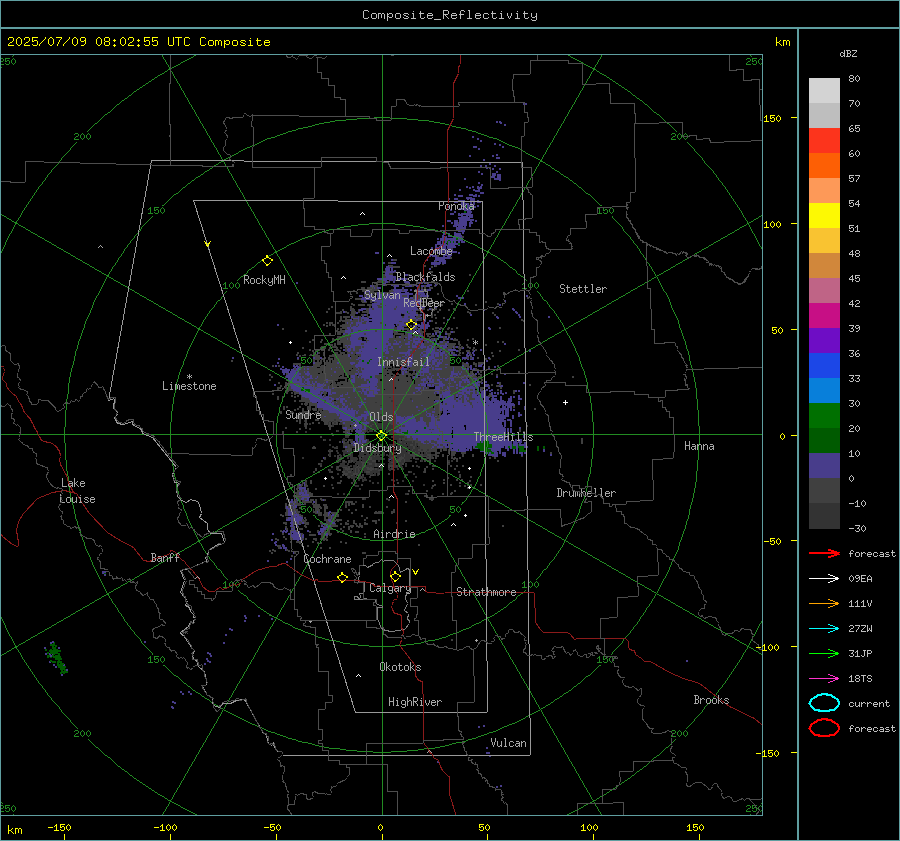The image size is (900, 841).
Task: Click the white plus marker west of Hanna
Action: pyautogui.click(x=565, y=402)
